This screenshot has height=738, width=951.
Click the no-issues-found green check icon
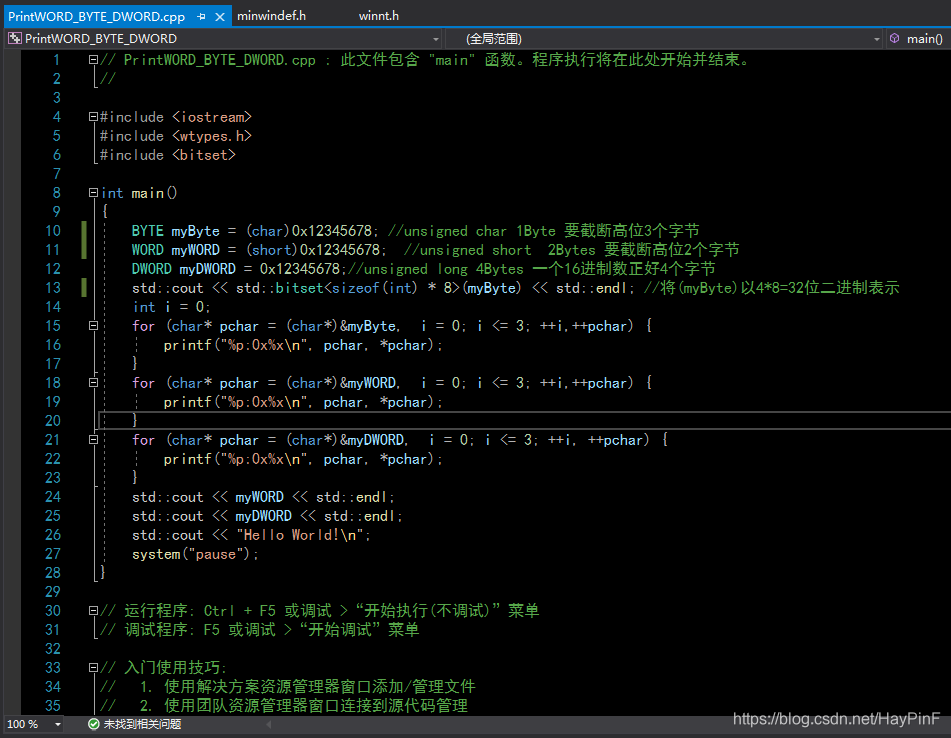[93, 724]
